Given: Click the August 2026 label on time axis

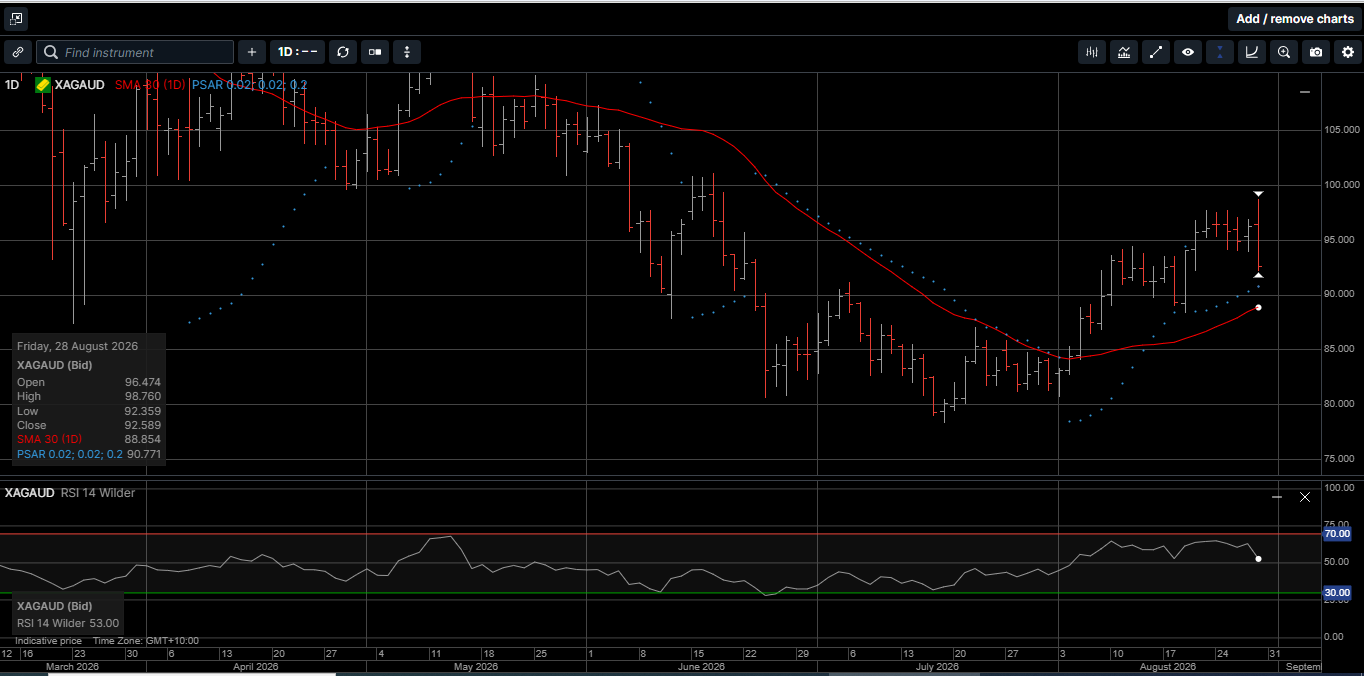Looking at the screenshot, I should tap(1168, 666).
